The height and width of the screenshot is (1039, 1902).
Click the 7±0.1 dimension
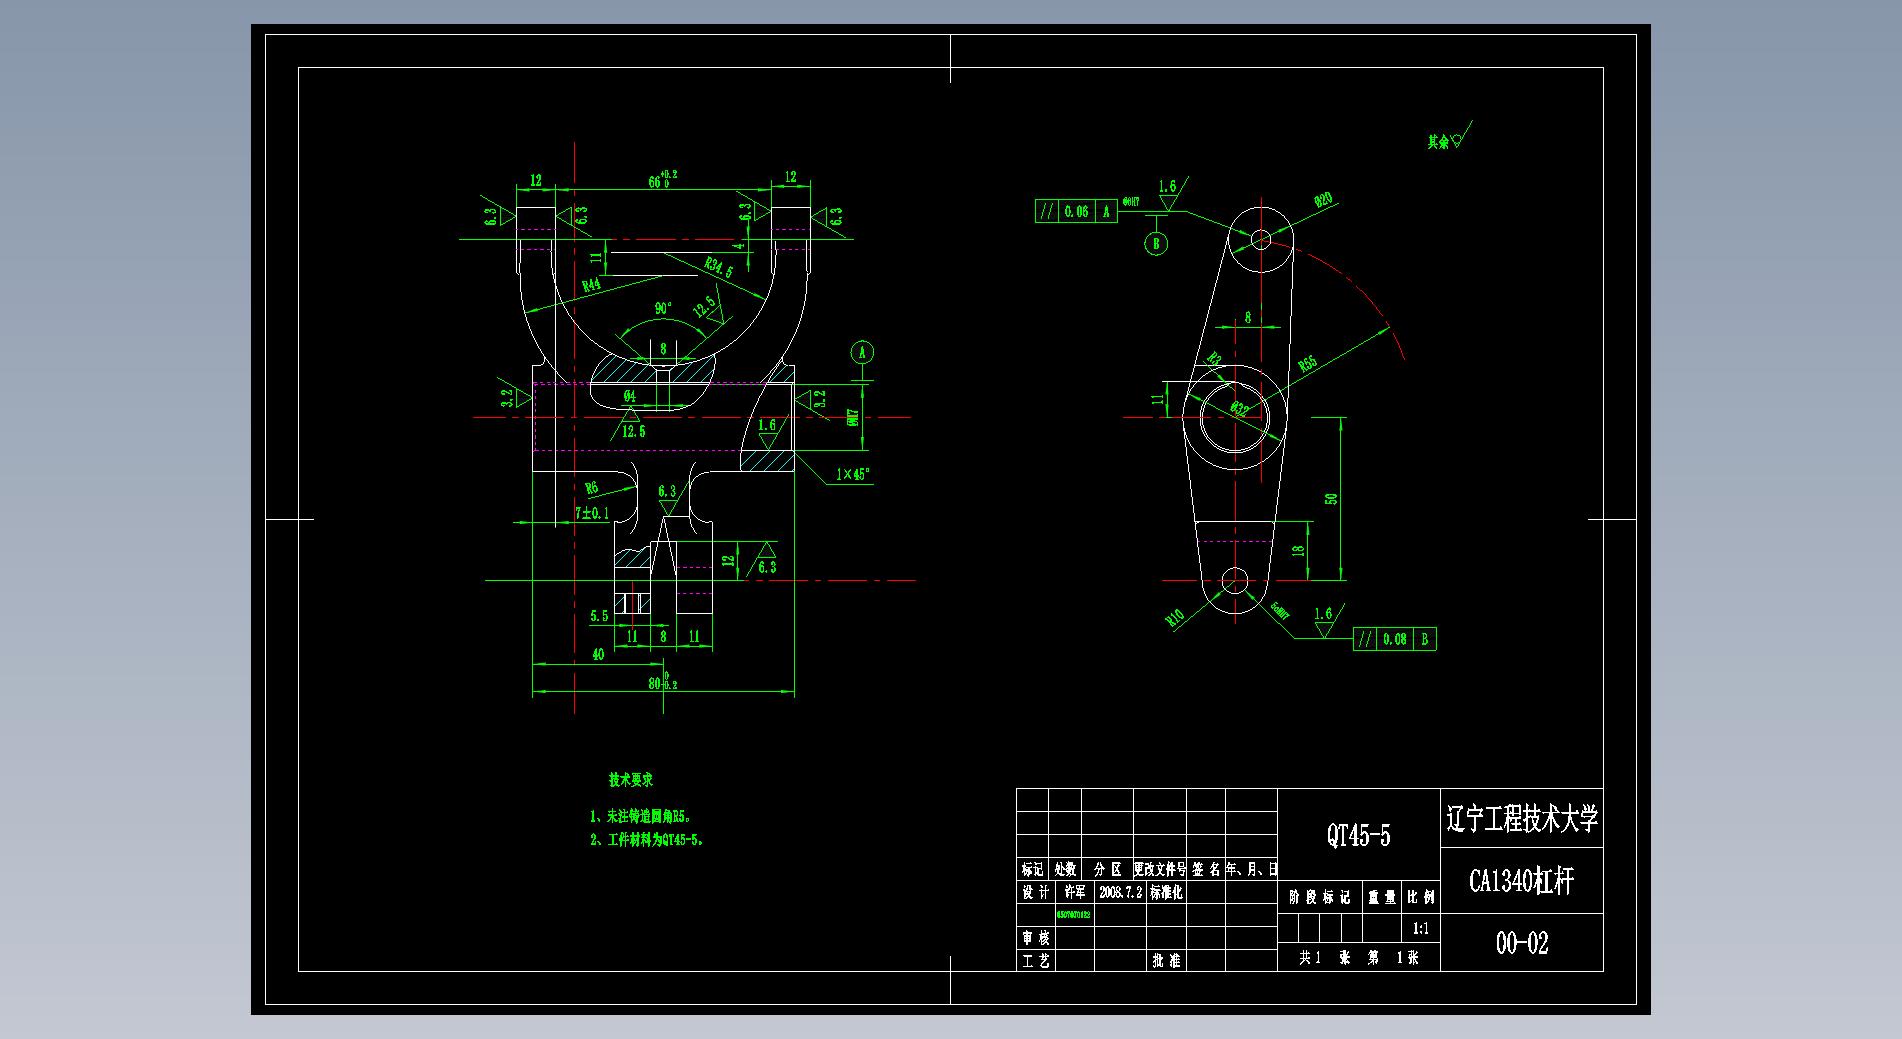[592, 513]
